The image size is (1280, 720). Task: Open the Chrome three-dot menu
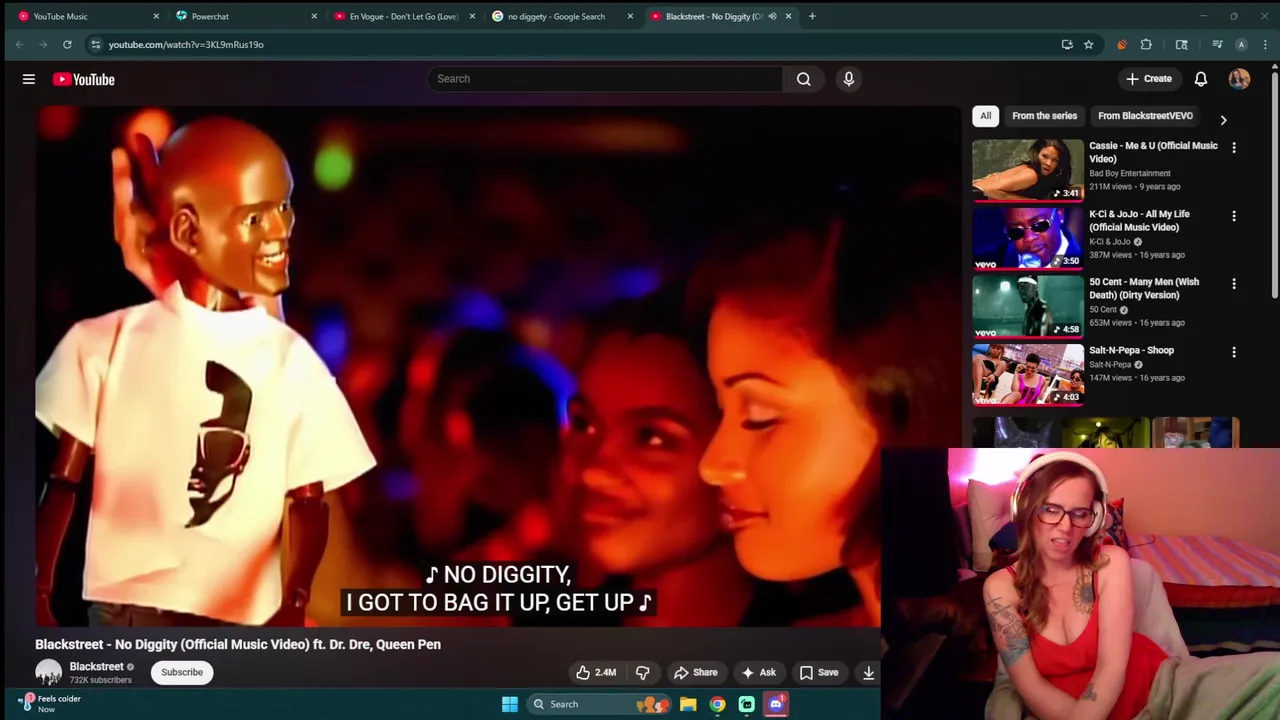1265,45
